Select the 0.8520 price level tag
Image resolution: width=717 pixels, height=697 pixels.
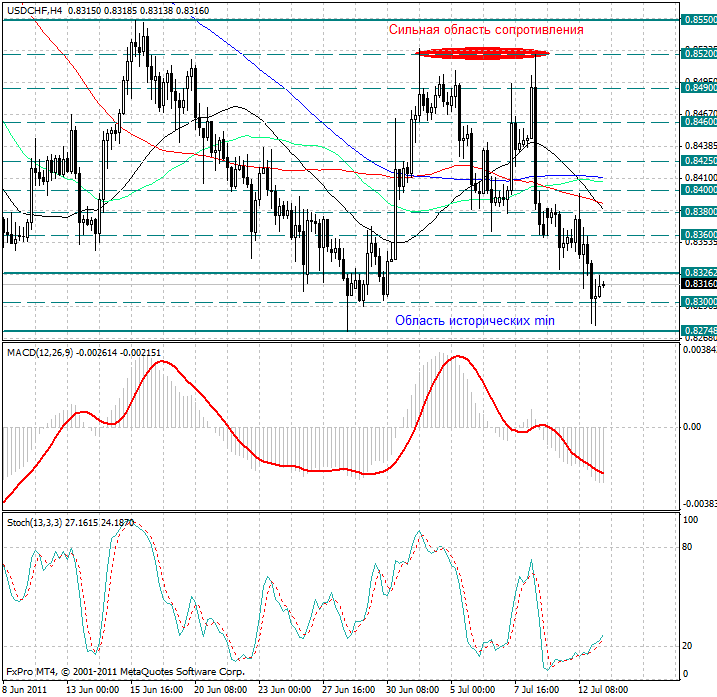tap(698, 53)
